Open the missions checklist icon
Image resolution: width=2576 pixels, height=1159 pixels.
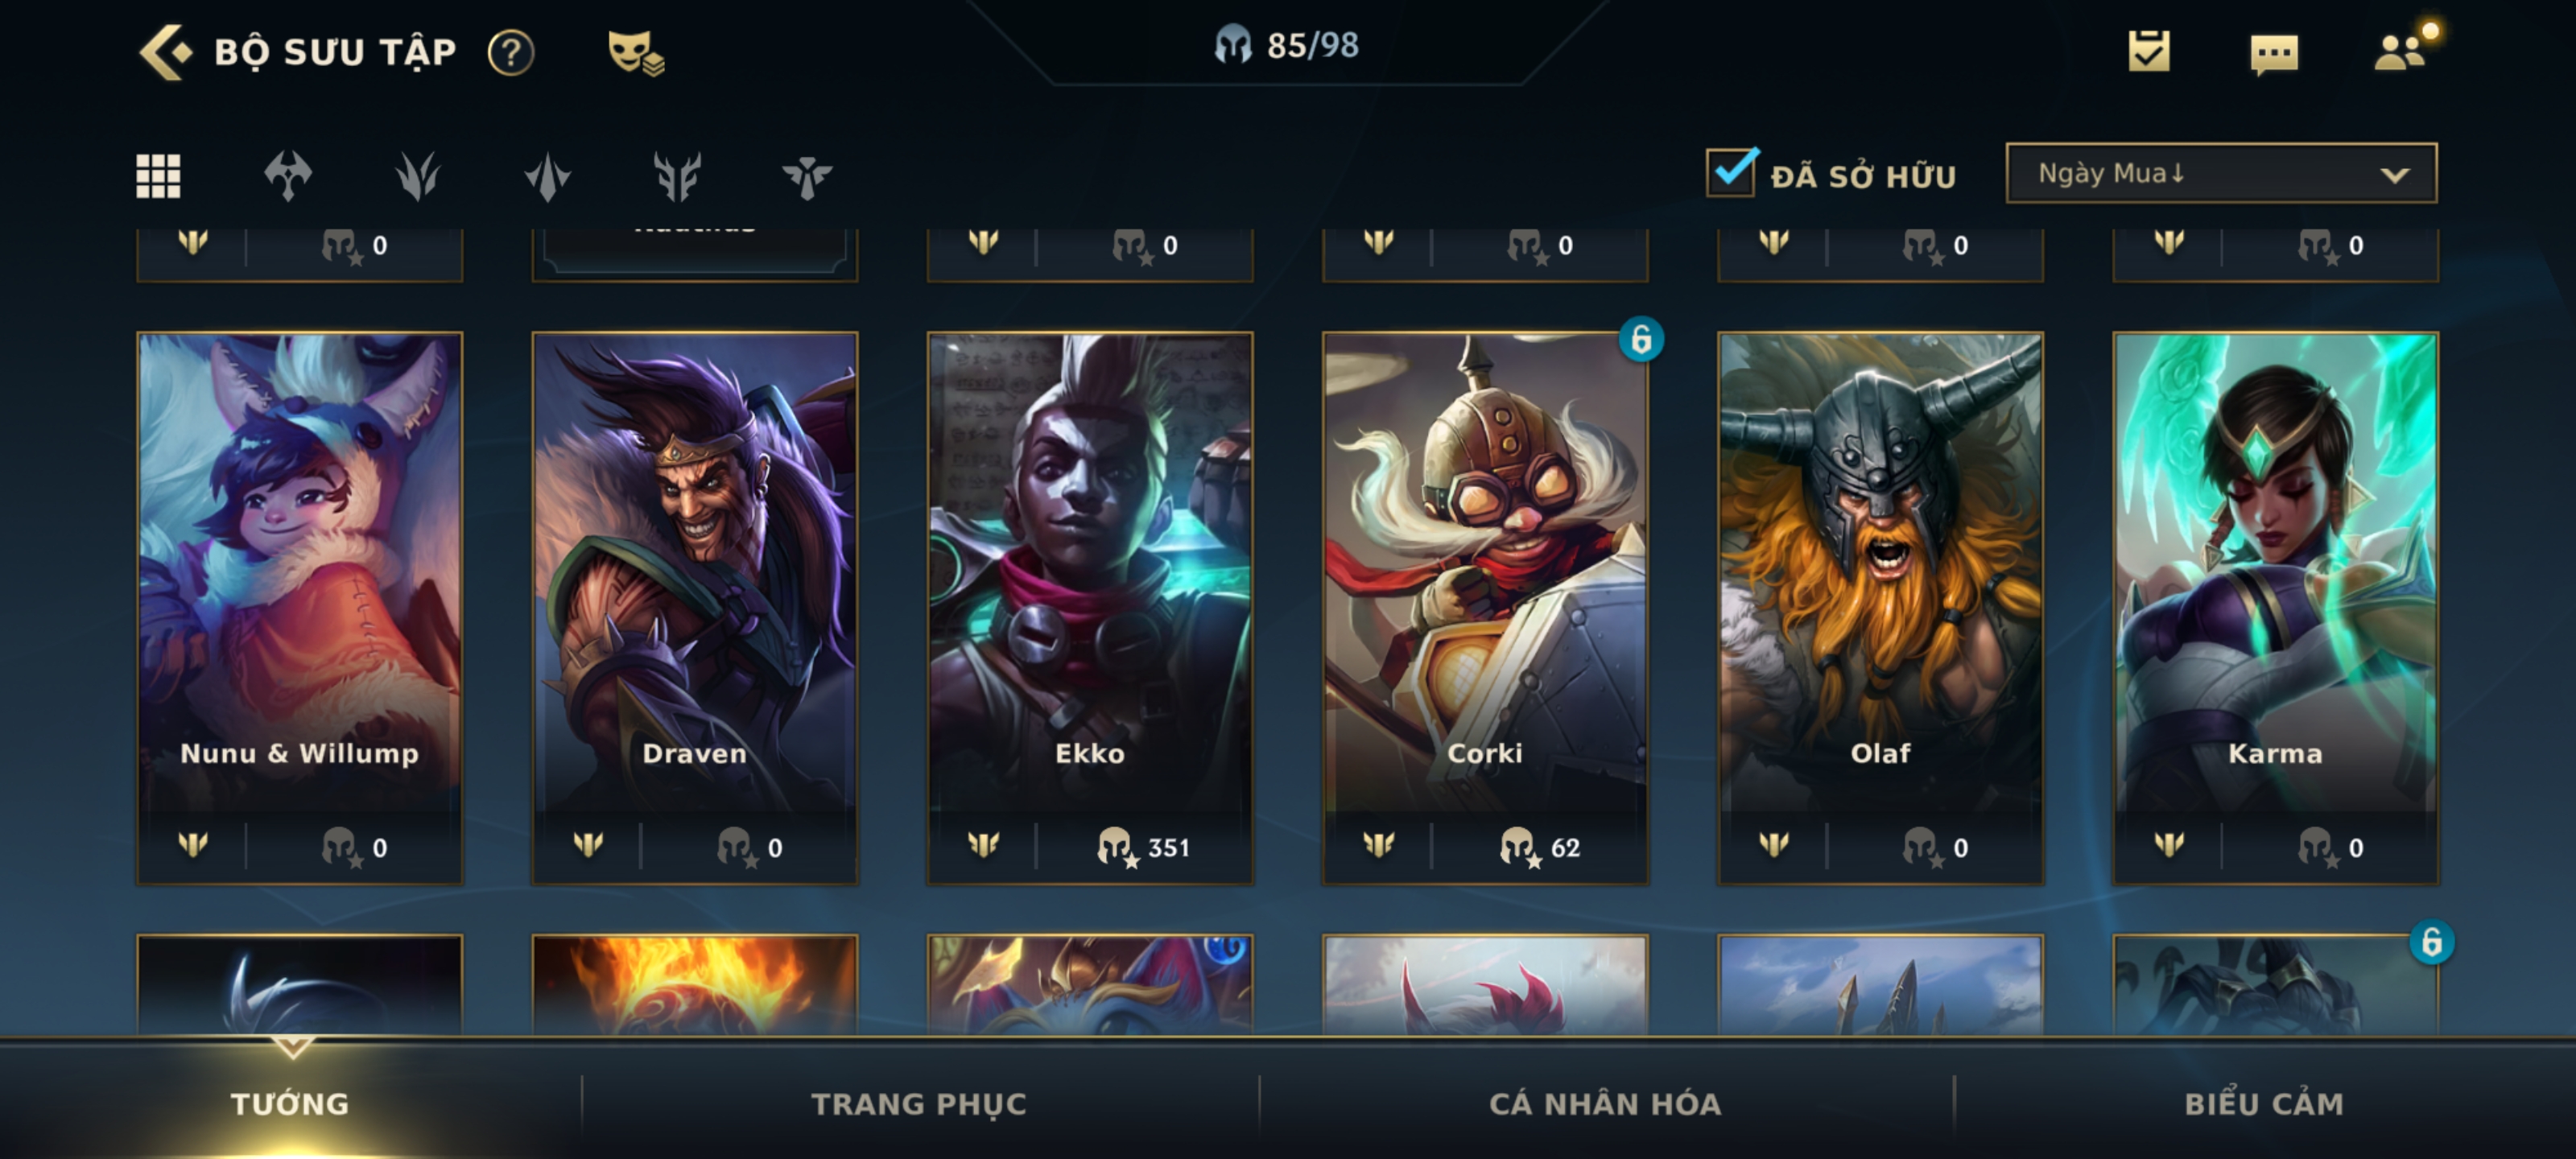[x=2149, y=51]
